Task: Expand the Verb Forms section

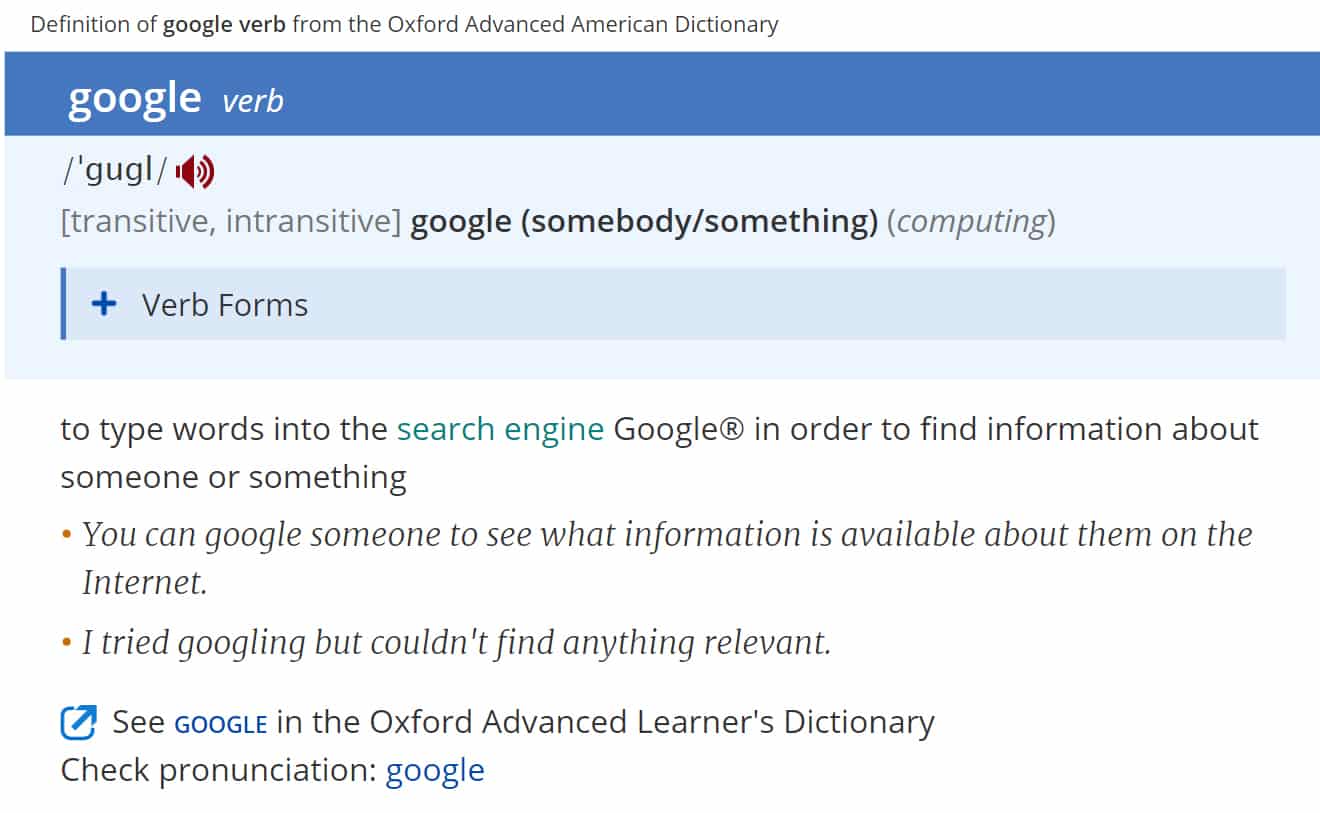Action: click(x=225, y=304)
